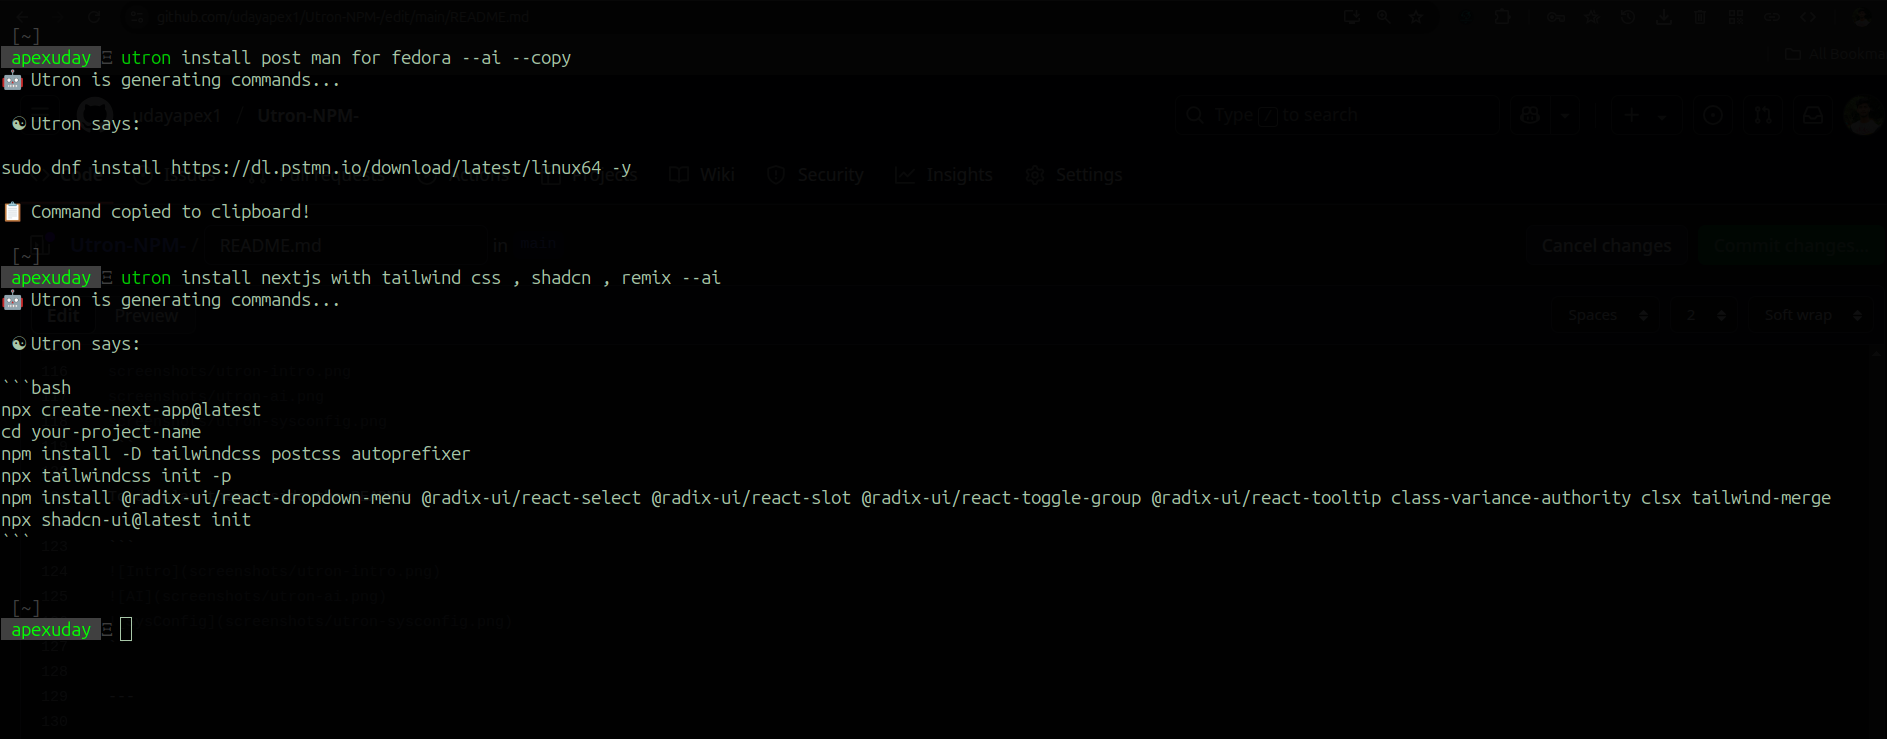Click the '```bash' code fence line
Screen dimensions: 1887x739
[x=36, y=388]
